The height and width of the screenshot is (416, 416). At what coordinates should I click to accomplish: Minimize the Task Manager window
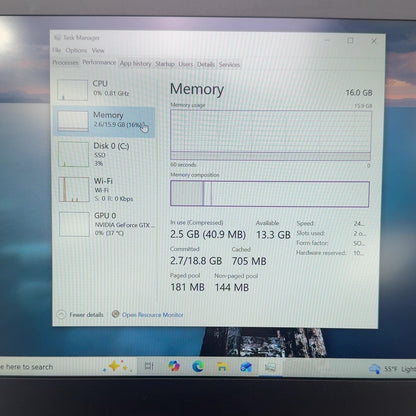[x=327, y=40]
